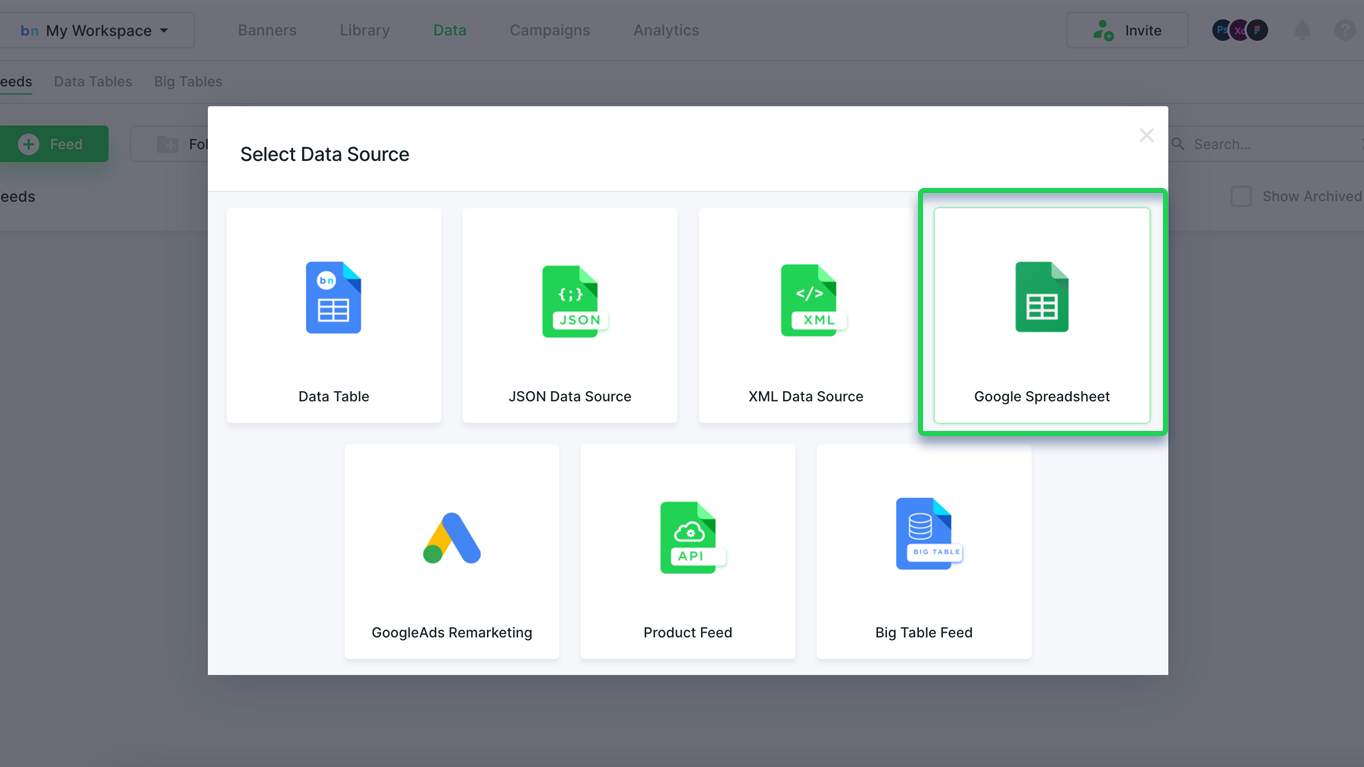Screen dimensions: 1364x767
Task: Click the Big Table Feed label
Action: (924, 632)
